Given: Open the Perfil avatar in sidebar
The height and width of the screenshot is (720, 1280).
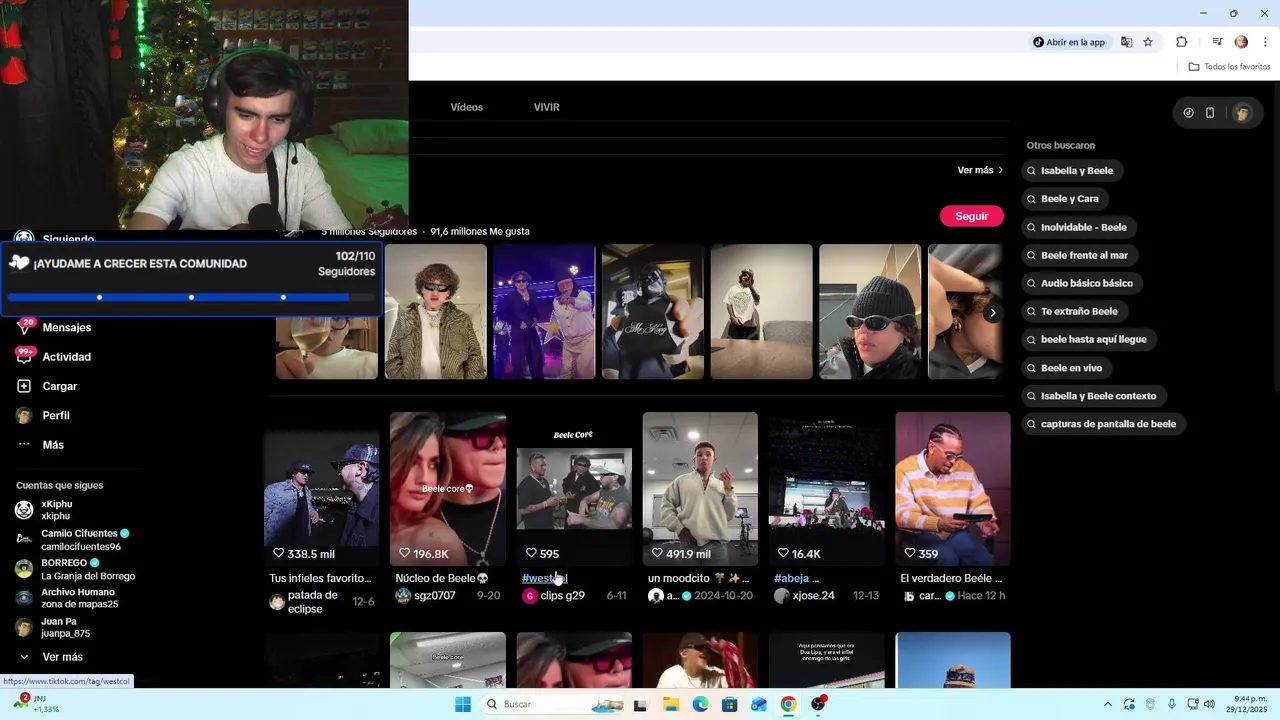Looking at the screenshot, I should coord(24,415).
